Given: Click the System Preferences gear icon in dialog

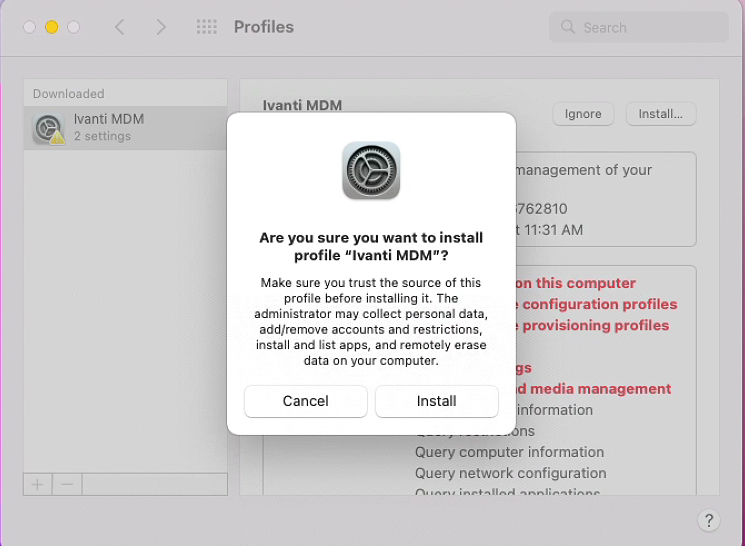Looking at the screenshot, I should pos(371,170).
